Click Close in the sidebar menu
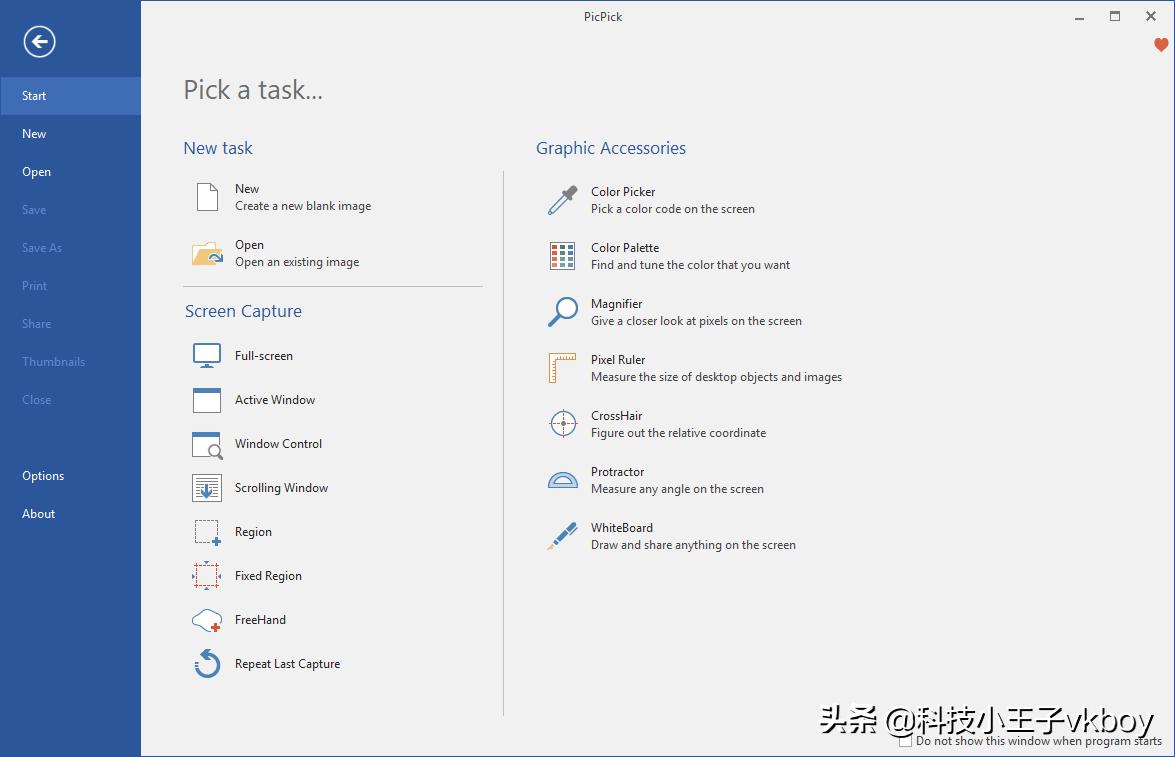Screen dimensions: 1175x757 pos(70,399)
